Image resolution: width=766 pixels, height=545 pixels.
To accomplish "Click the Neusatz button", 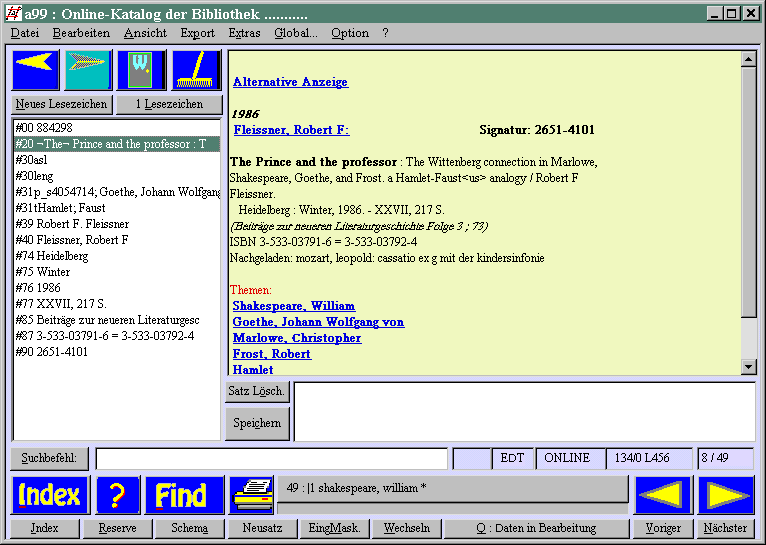I will point(262,528).
